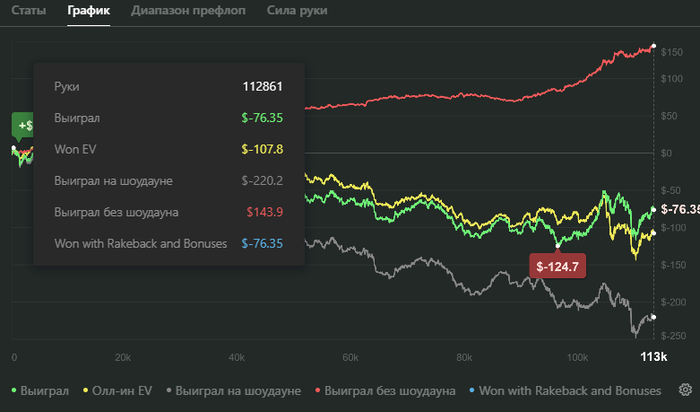
Task: Click the Руки label in tooltip
Action: tap(67, 87)
